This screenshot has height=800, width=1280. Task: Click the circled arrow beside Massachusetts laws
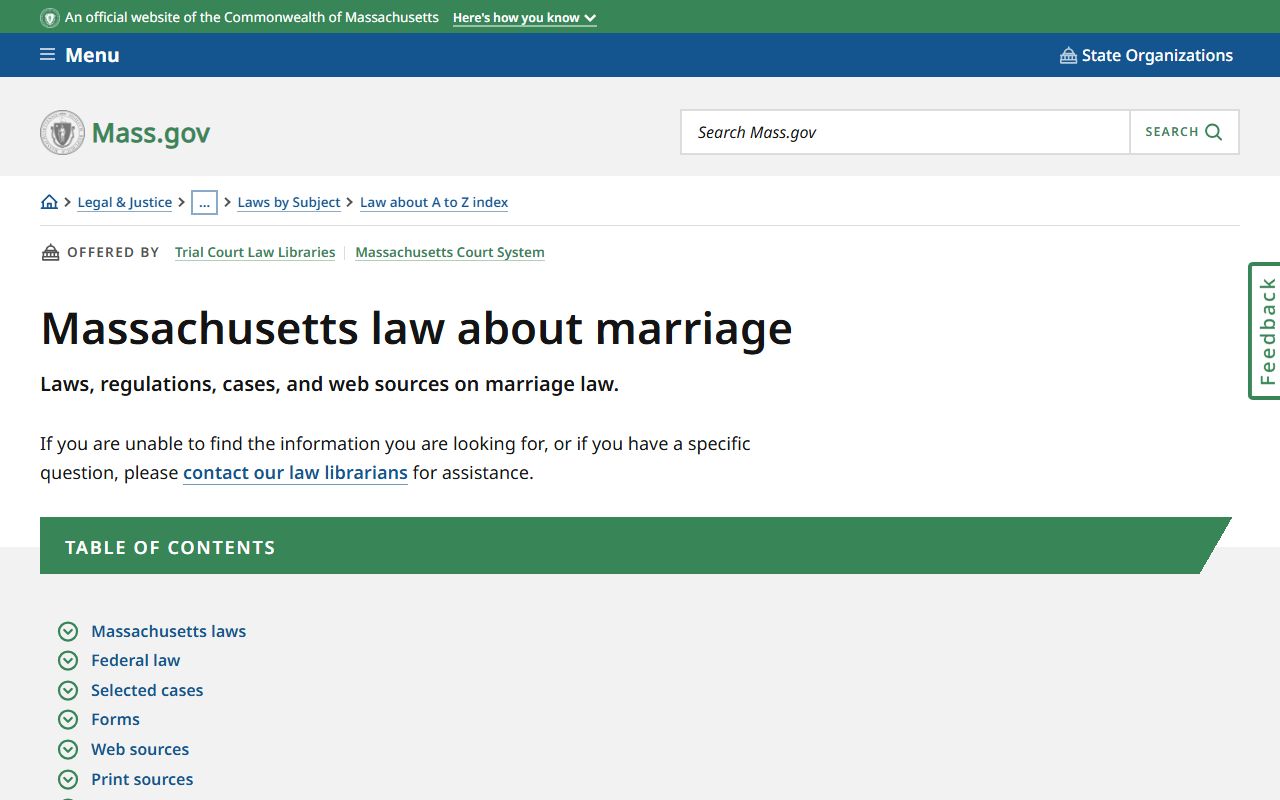[68, 631]
